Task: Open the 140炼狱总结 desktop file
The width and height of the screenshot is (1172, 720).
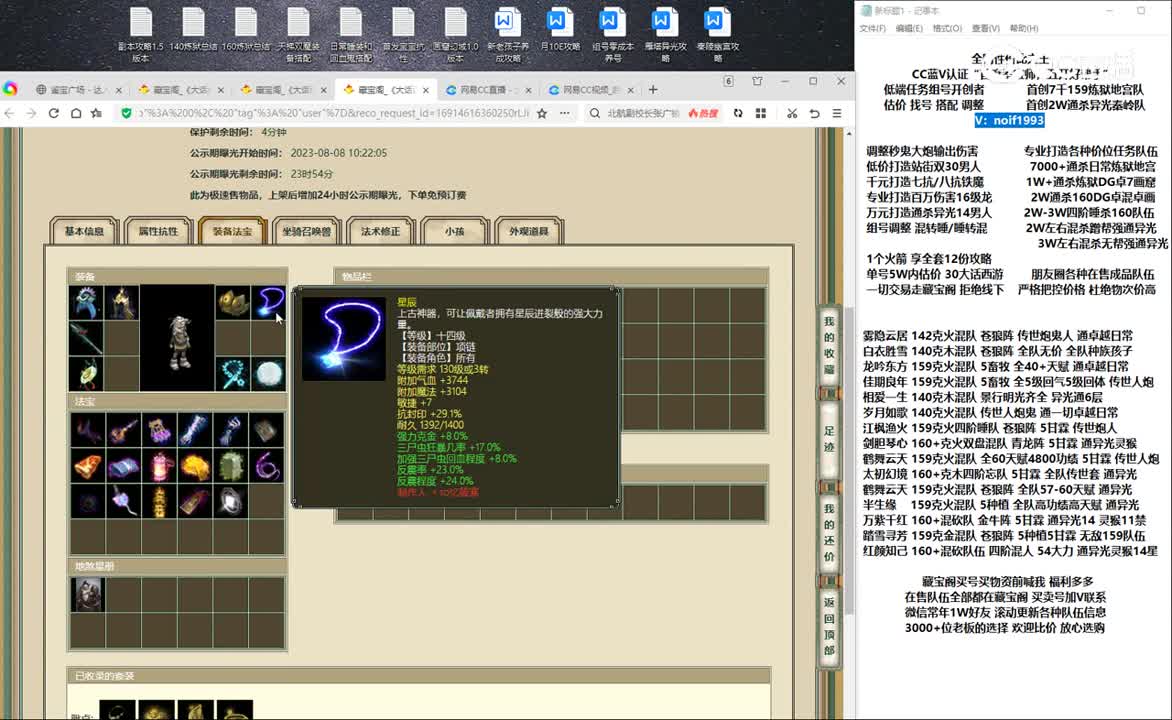Action: [193, 30]
